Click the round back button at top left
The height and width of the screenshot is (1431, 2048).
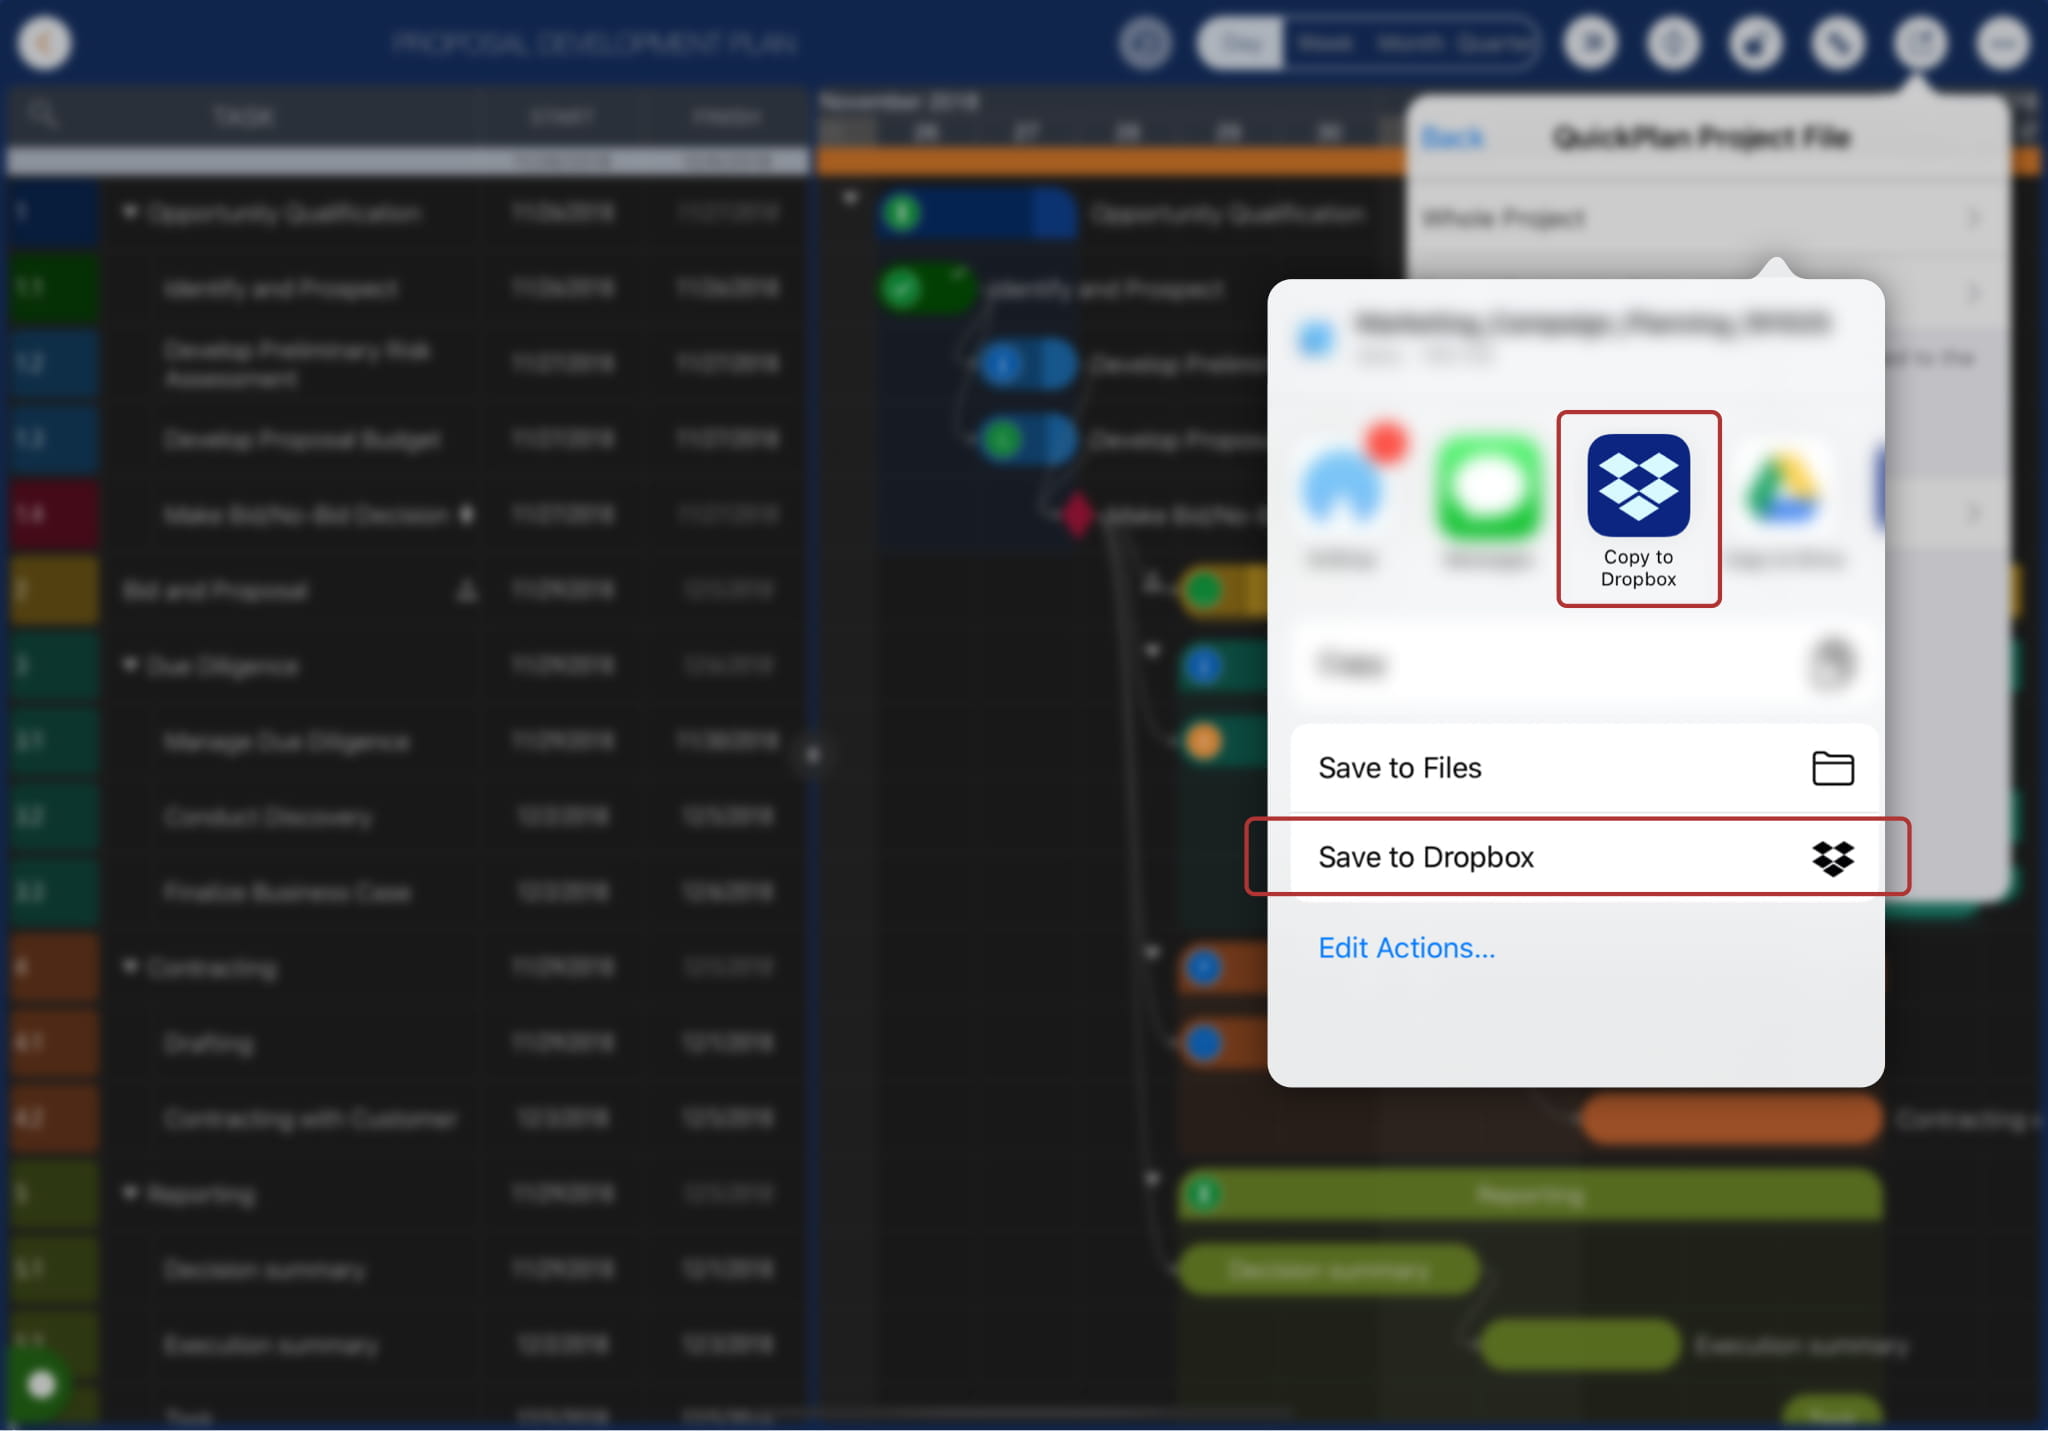point(44,43)
